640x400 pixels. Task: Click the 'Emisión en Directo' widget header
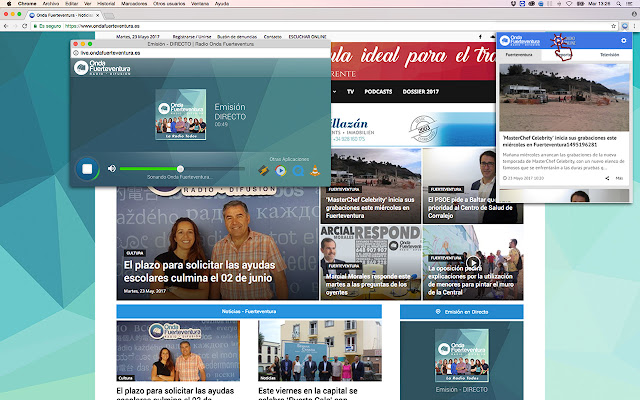462,312
